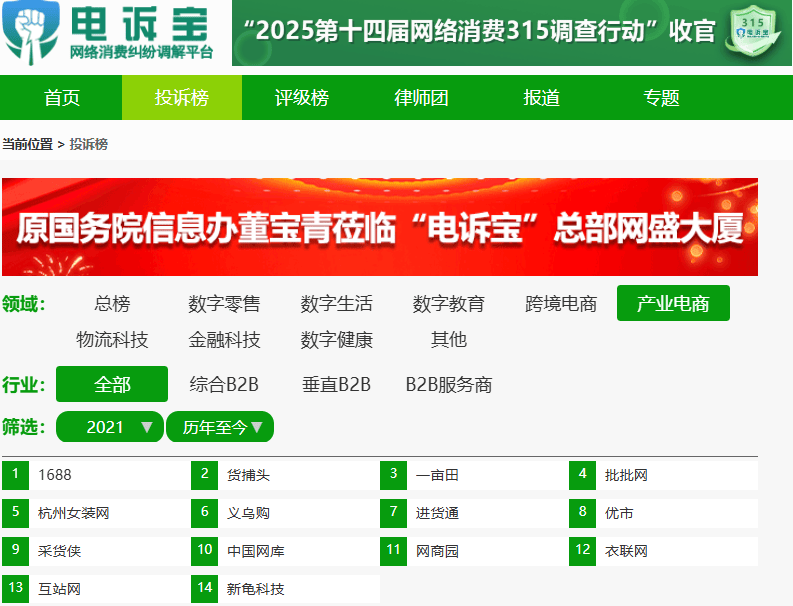The height and width of the screenshot is (606, 793).
Task: Open the 1688 ranking entry
Action: (x=55, y=475)
